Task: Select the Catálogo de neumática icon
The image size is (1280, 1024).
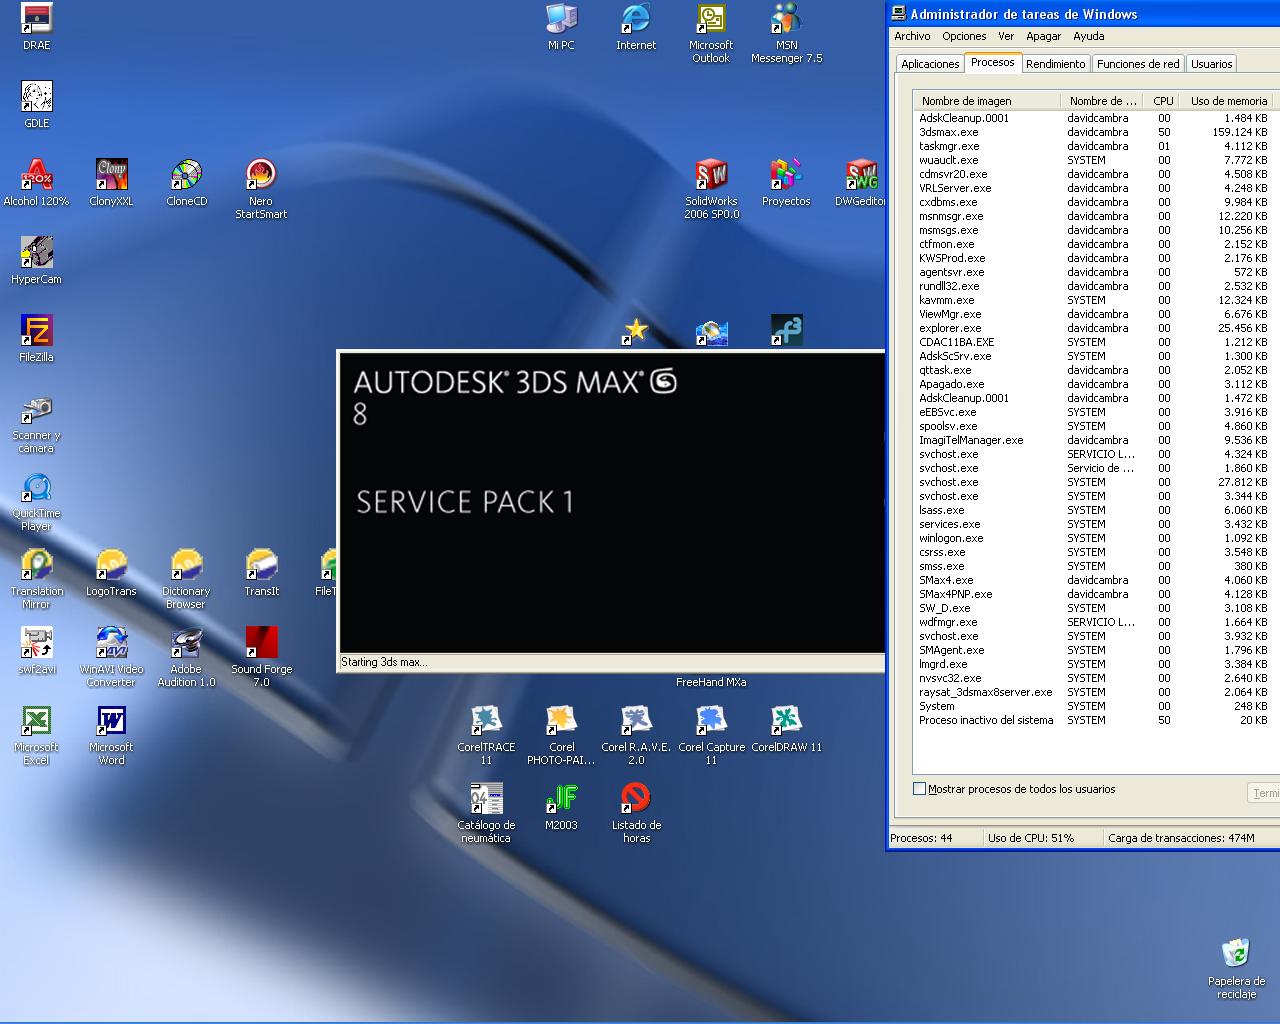Action: coord(486,814)
